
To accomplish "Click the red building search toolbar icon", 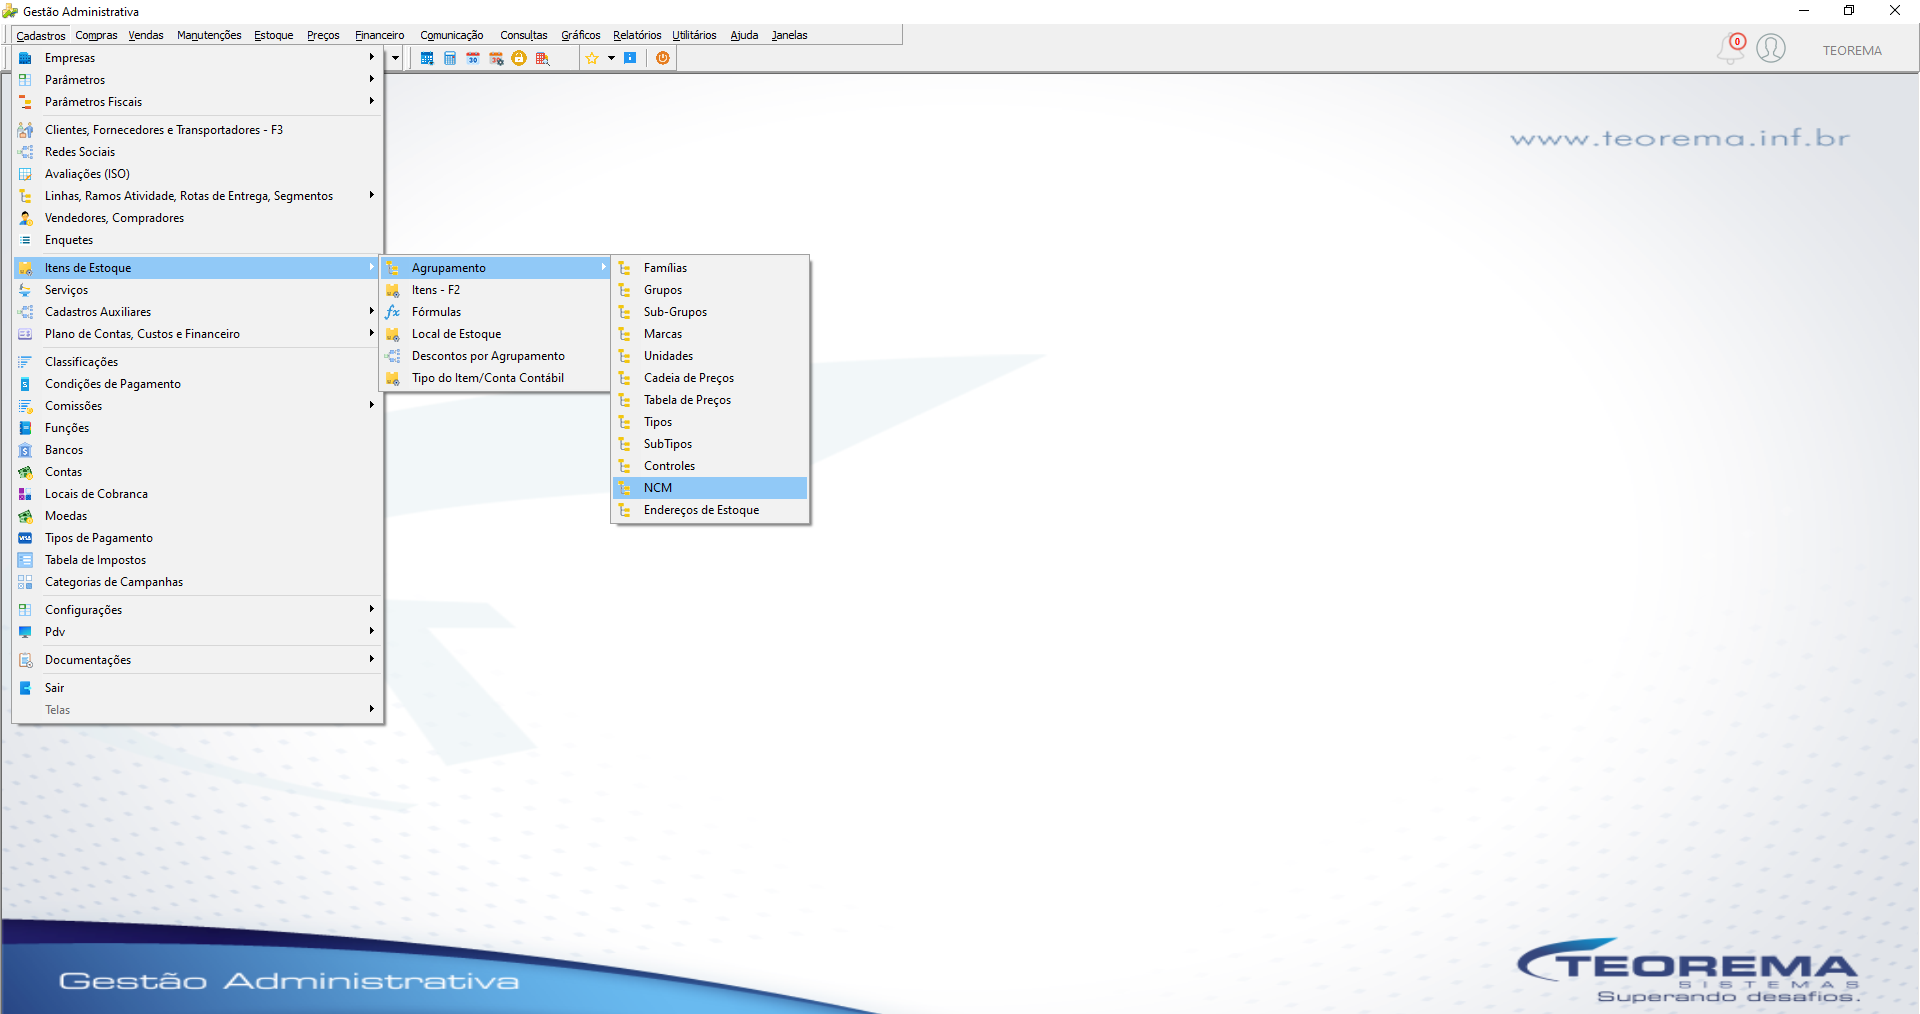I will click(x=542, y=58).
